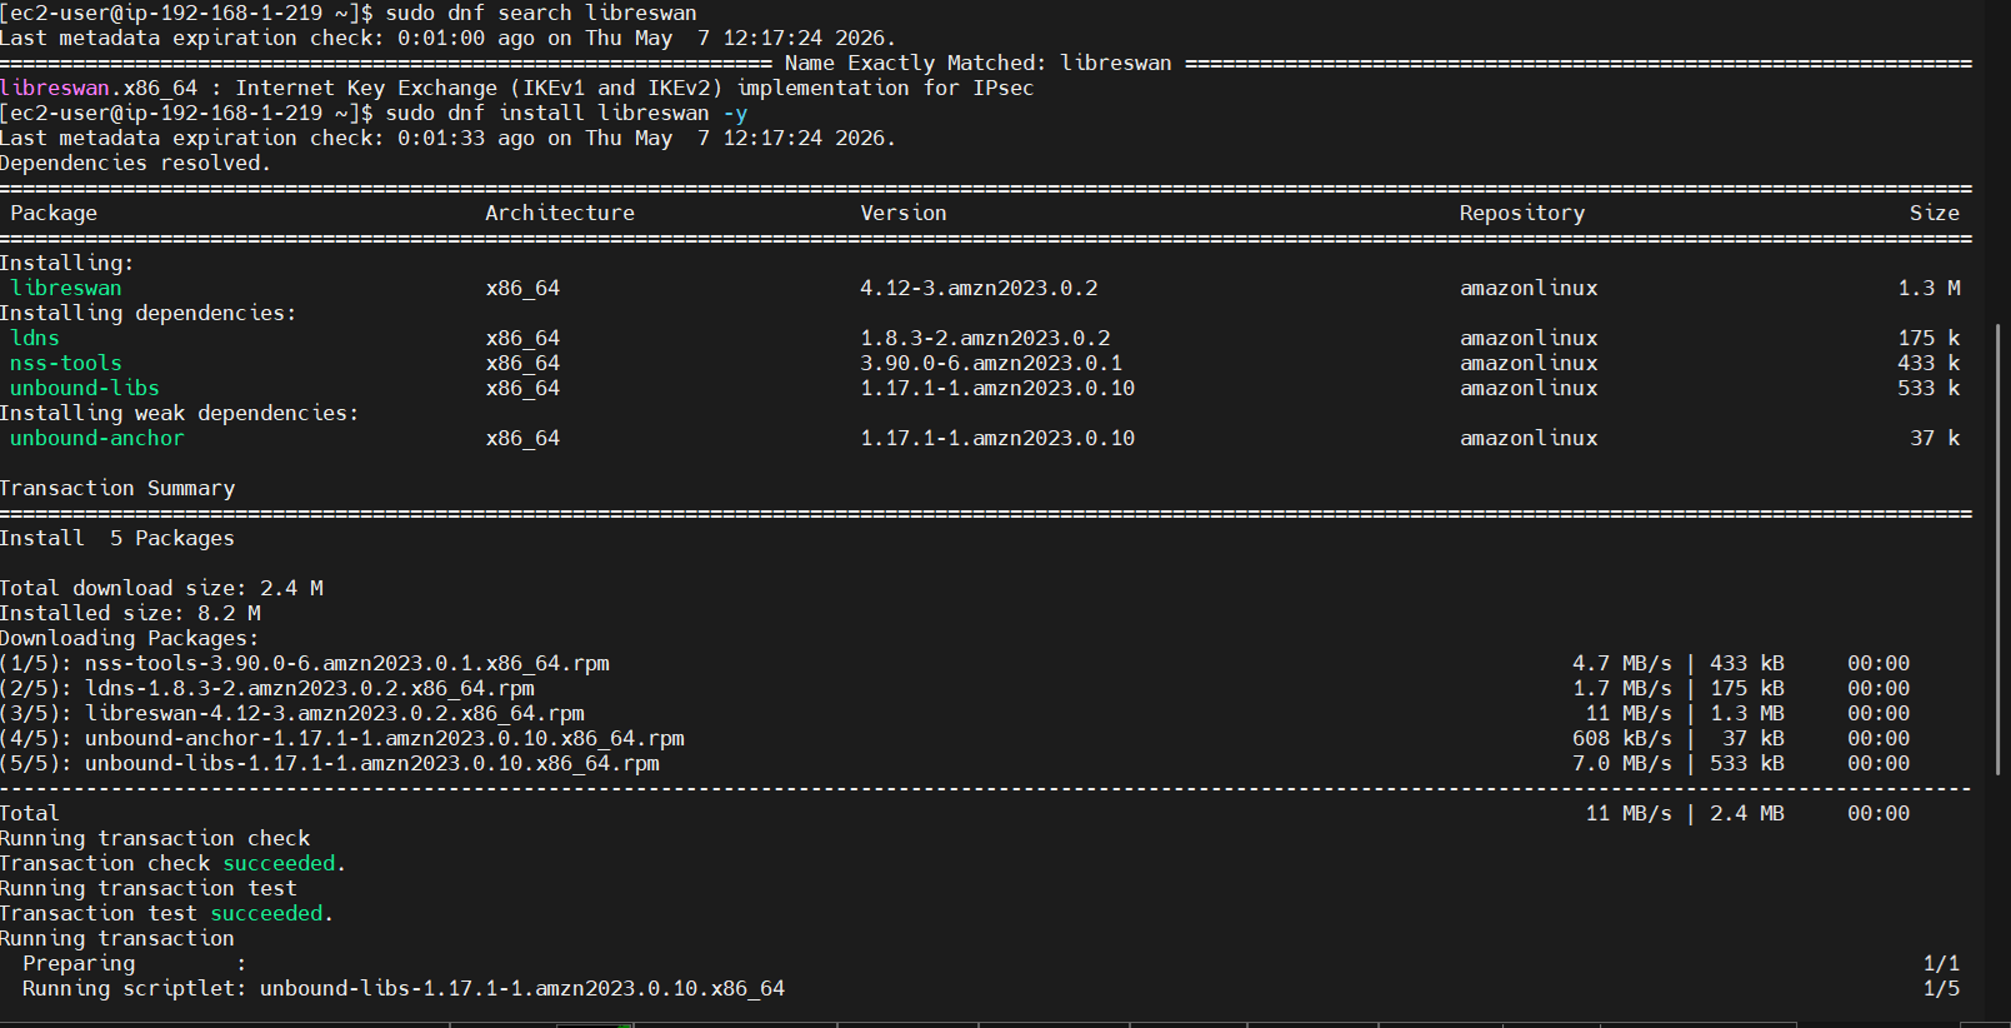
Task: Select green 'libreswan' package name in table
Action: pos(66,288)
